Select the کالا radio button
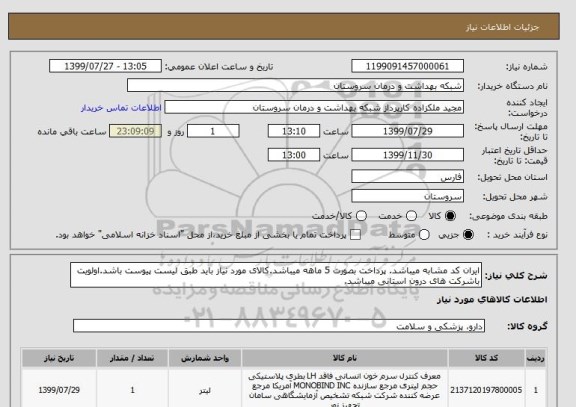The image size is (576, 407). [450, 216]
